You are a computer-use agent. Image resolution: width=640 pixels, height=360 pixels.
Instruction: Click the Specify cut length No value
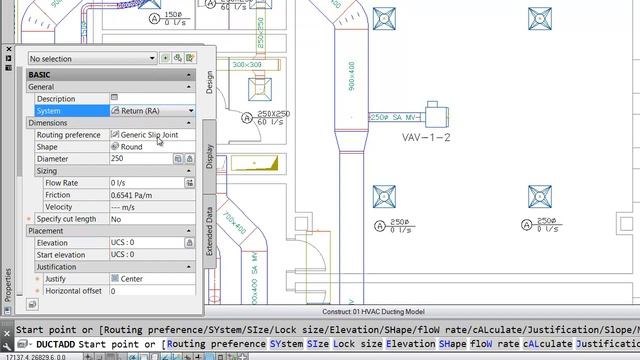[x=152, y=219]
